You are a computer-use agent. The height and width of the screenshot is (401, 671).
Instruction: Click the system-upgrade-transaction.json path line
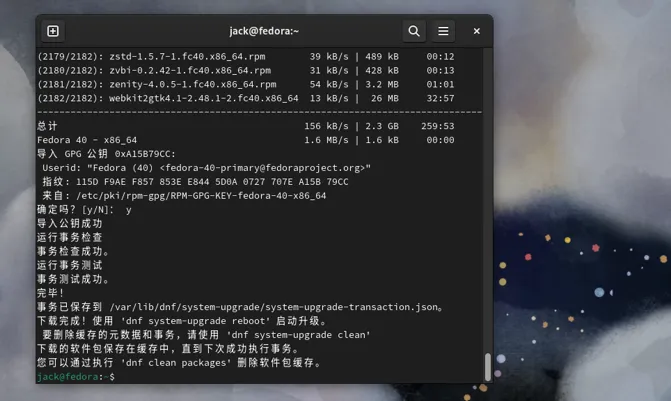click(x=240, y=307)
